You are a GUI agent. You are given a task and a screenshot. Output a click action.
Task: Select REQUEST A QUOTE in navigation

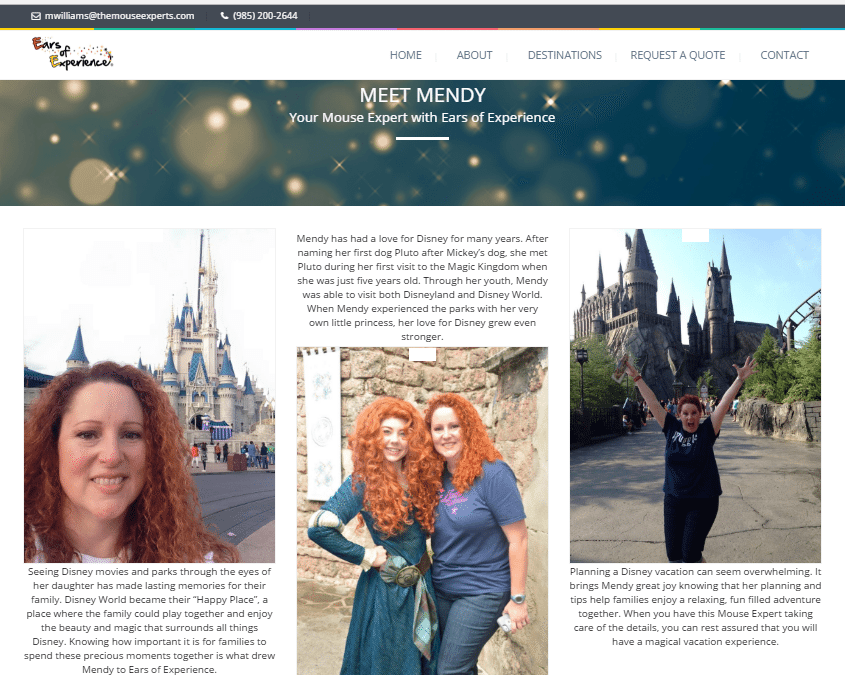pyautogui.click(x=677, y=55)
